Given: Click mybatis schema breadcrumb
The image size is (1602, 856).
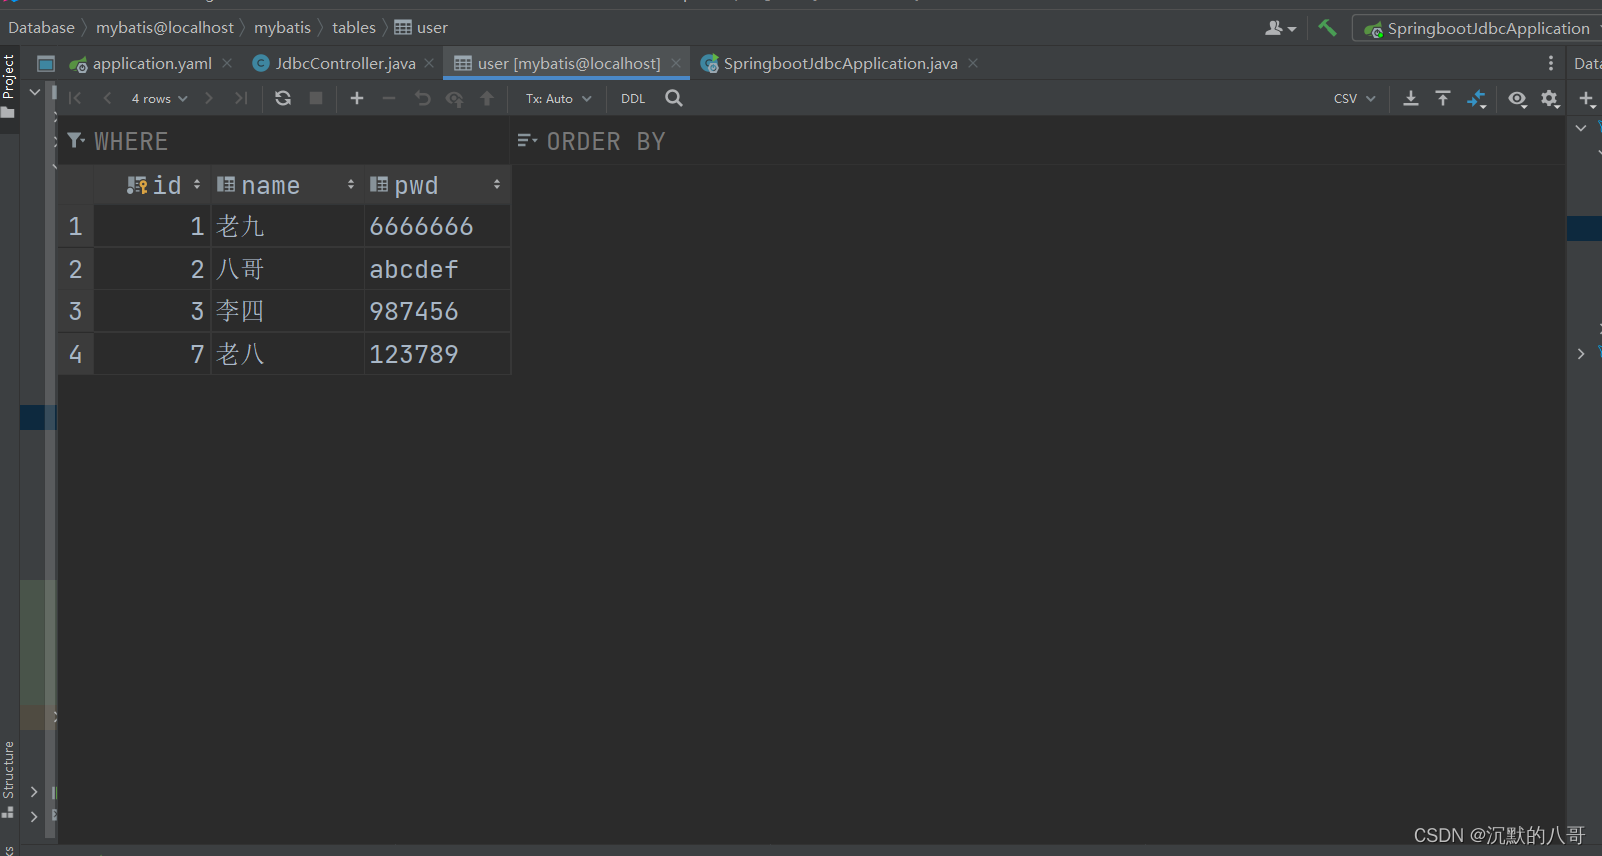Looking at the screenshot, I should (282, 27).
